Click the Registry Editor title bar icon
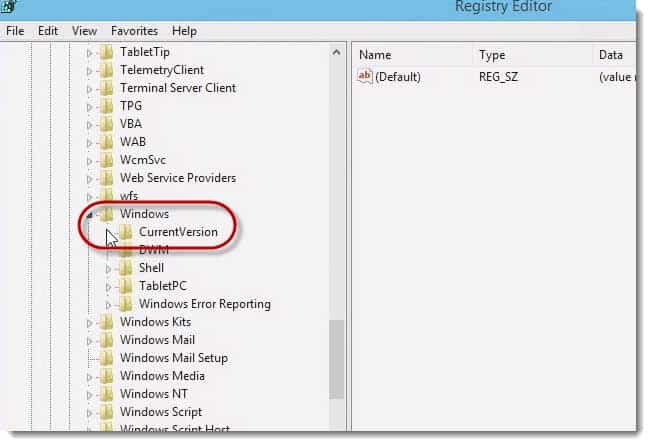The height and width of the screenshot is (446, 651). coord(7,6)
